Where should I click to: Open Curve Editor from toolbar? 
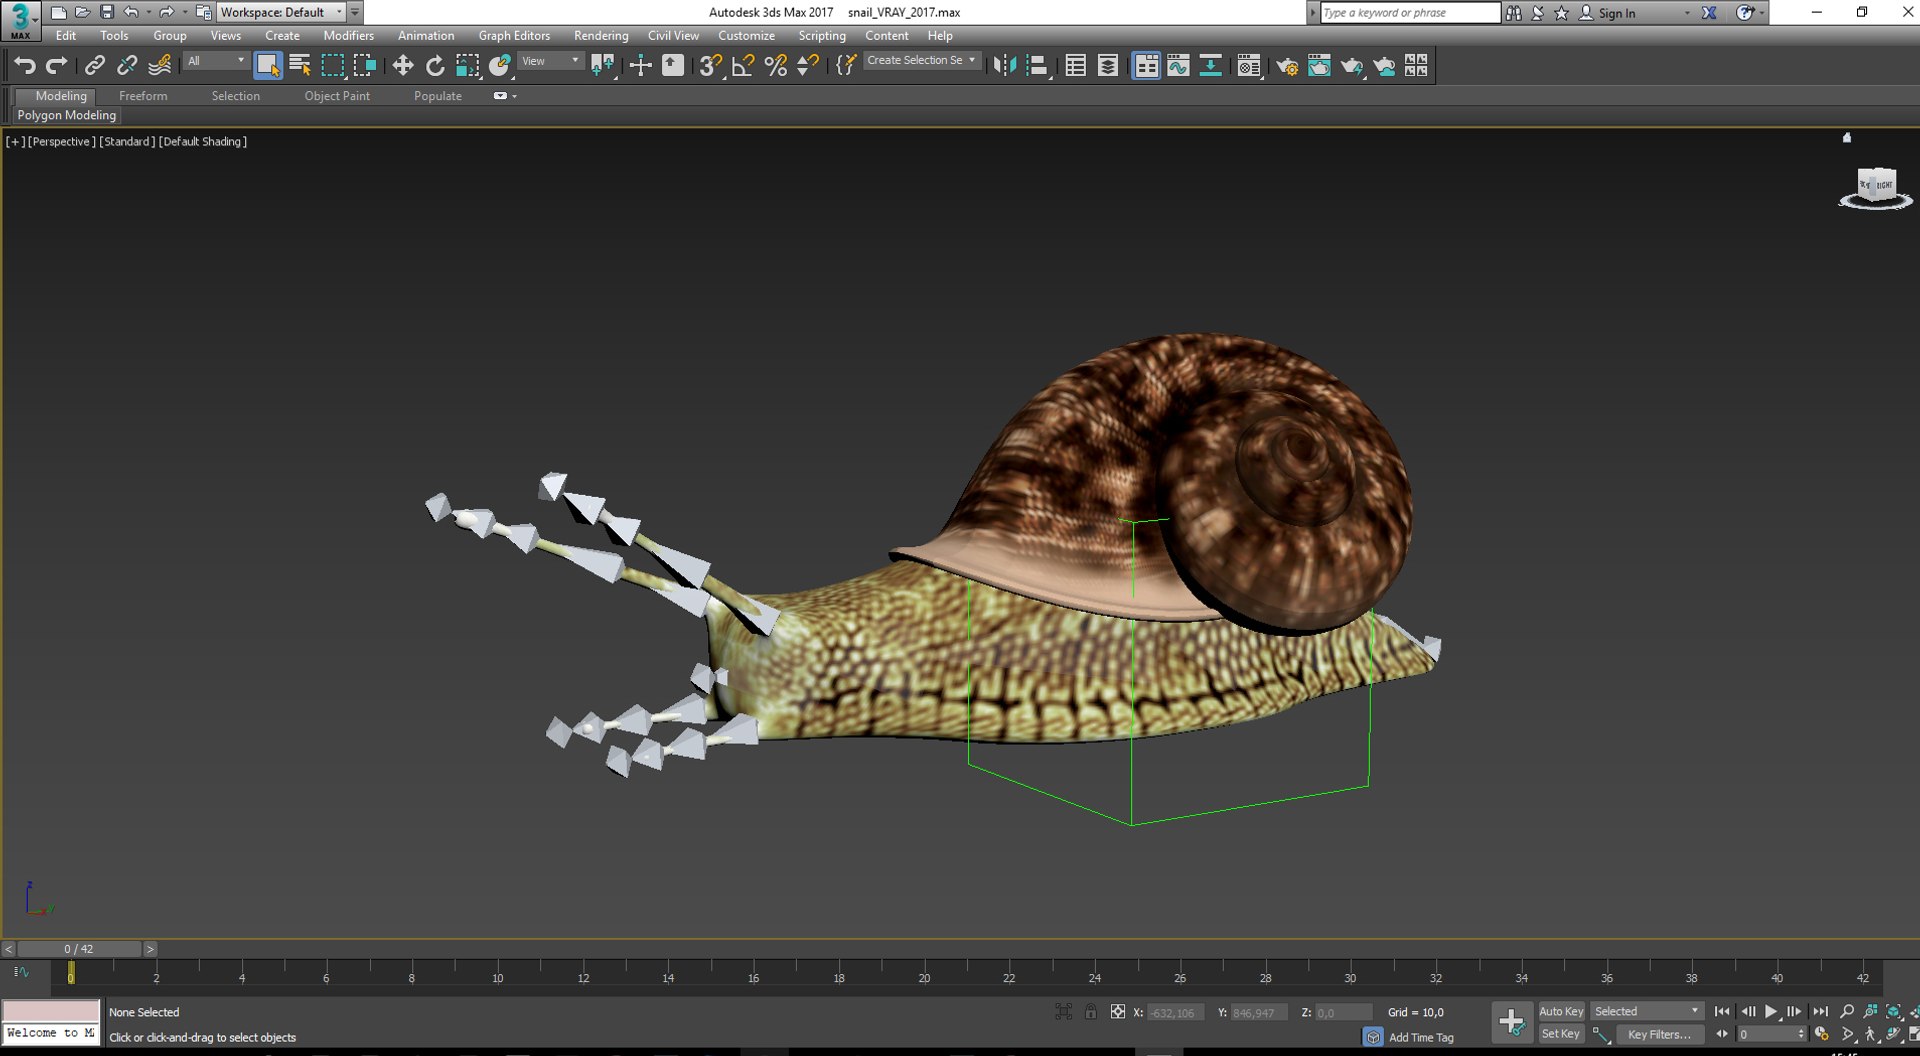[x=1178, y=66]
